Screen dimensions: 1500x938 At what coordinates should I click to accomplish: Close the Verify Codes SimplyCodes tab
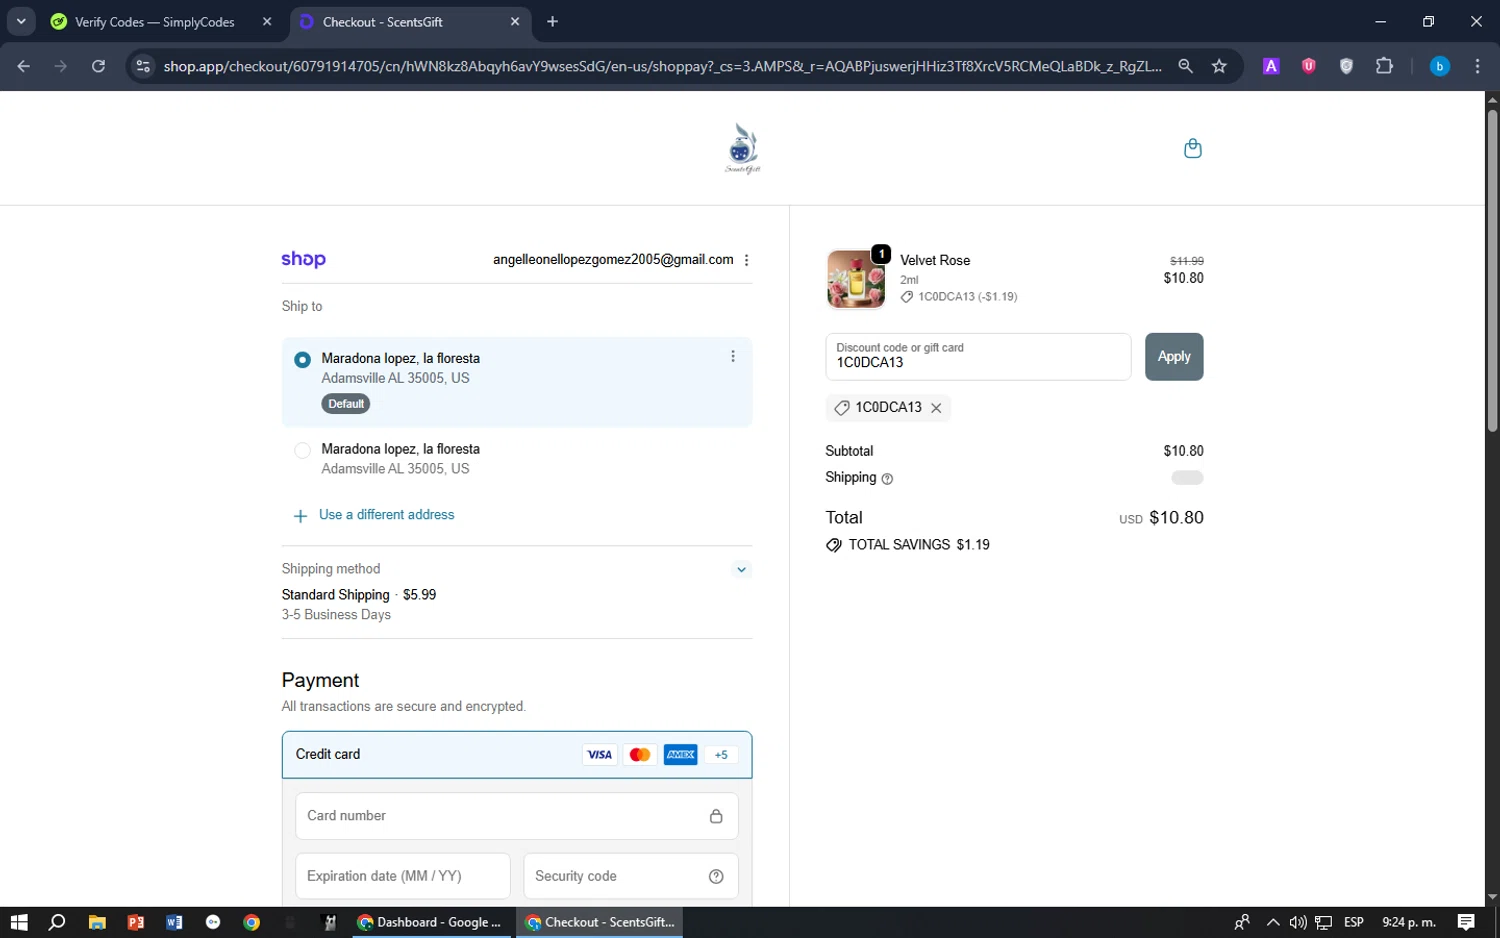(267, 21)
